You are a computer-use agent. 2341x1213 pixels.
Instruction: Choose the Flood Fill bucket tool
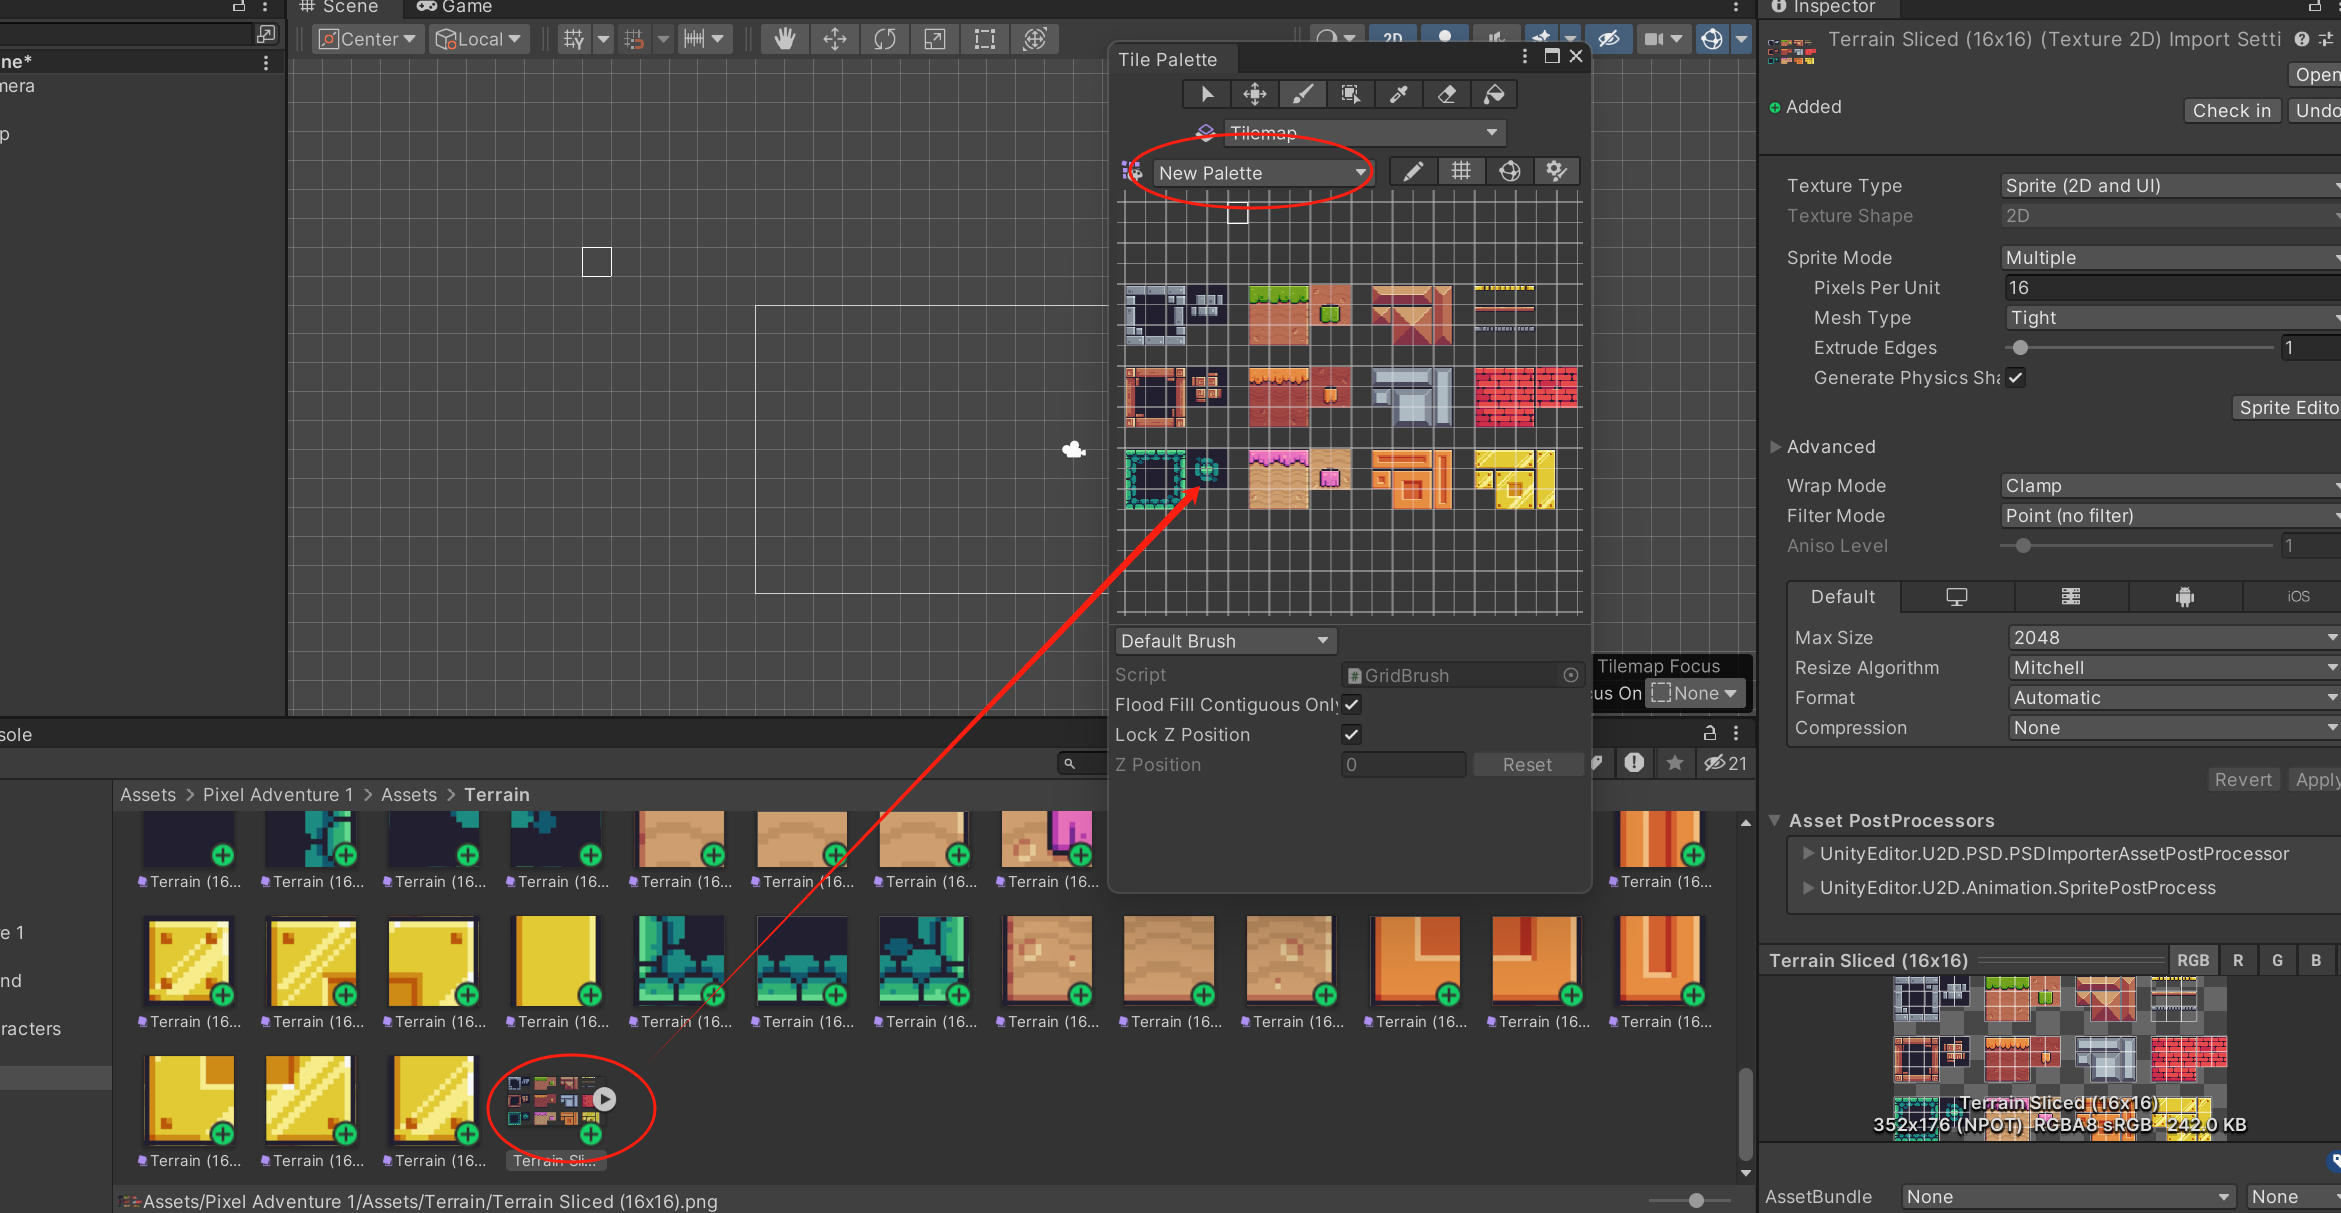click(1494, 94)
